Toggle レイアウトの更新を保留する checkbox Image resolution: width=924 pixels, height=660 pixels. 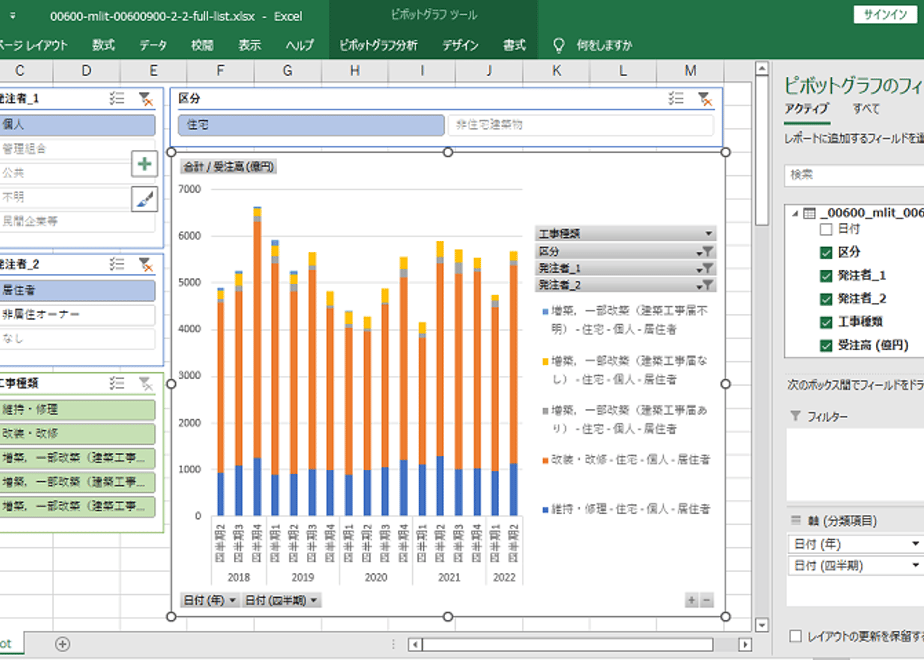coord(796,636)
